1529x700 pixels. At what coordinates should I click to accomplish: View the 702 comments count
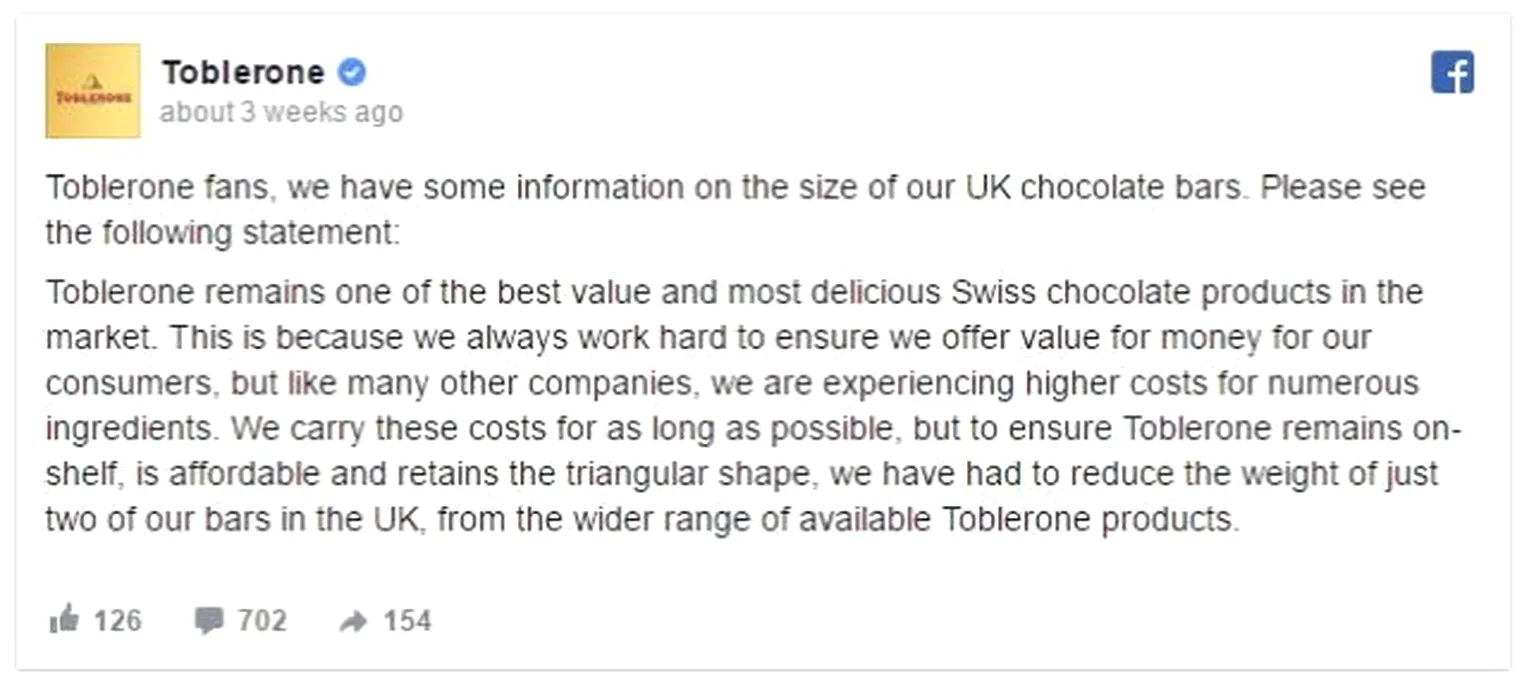pos(262,621)
